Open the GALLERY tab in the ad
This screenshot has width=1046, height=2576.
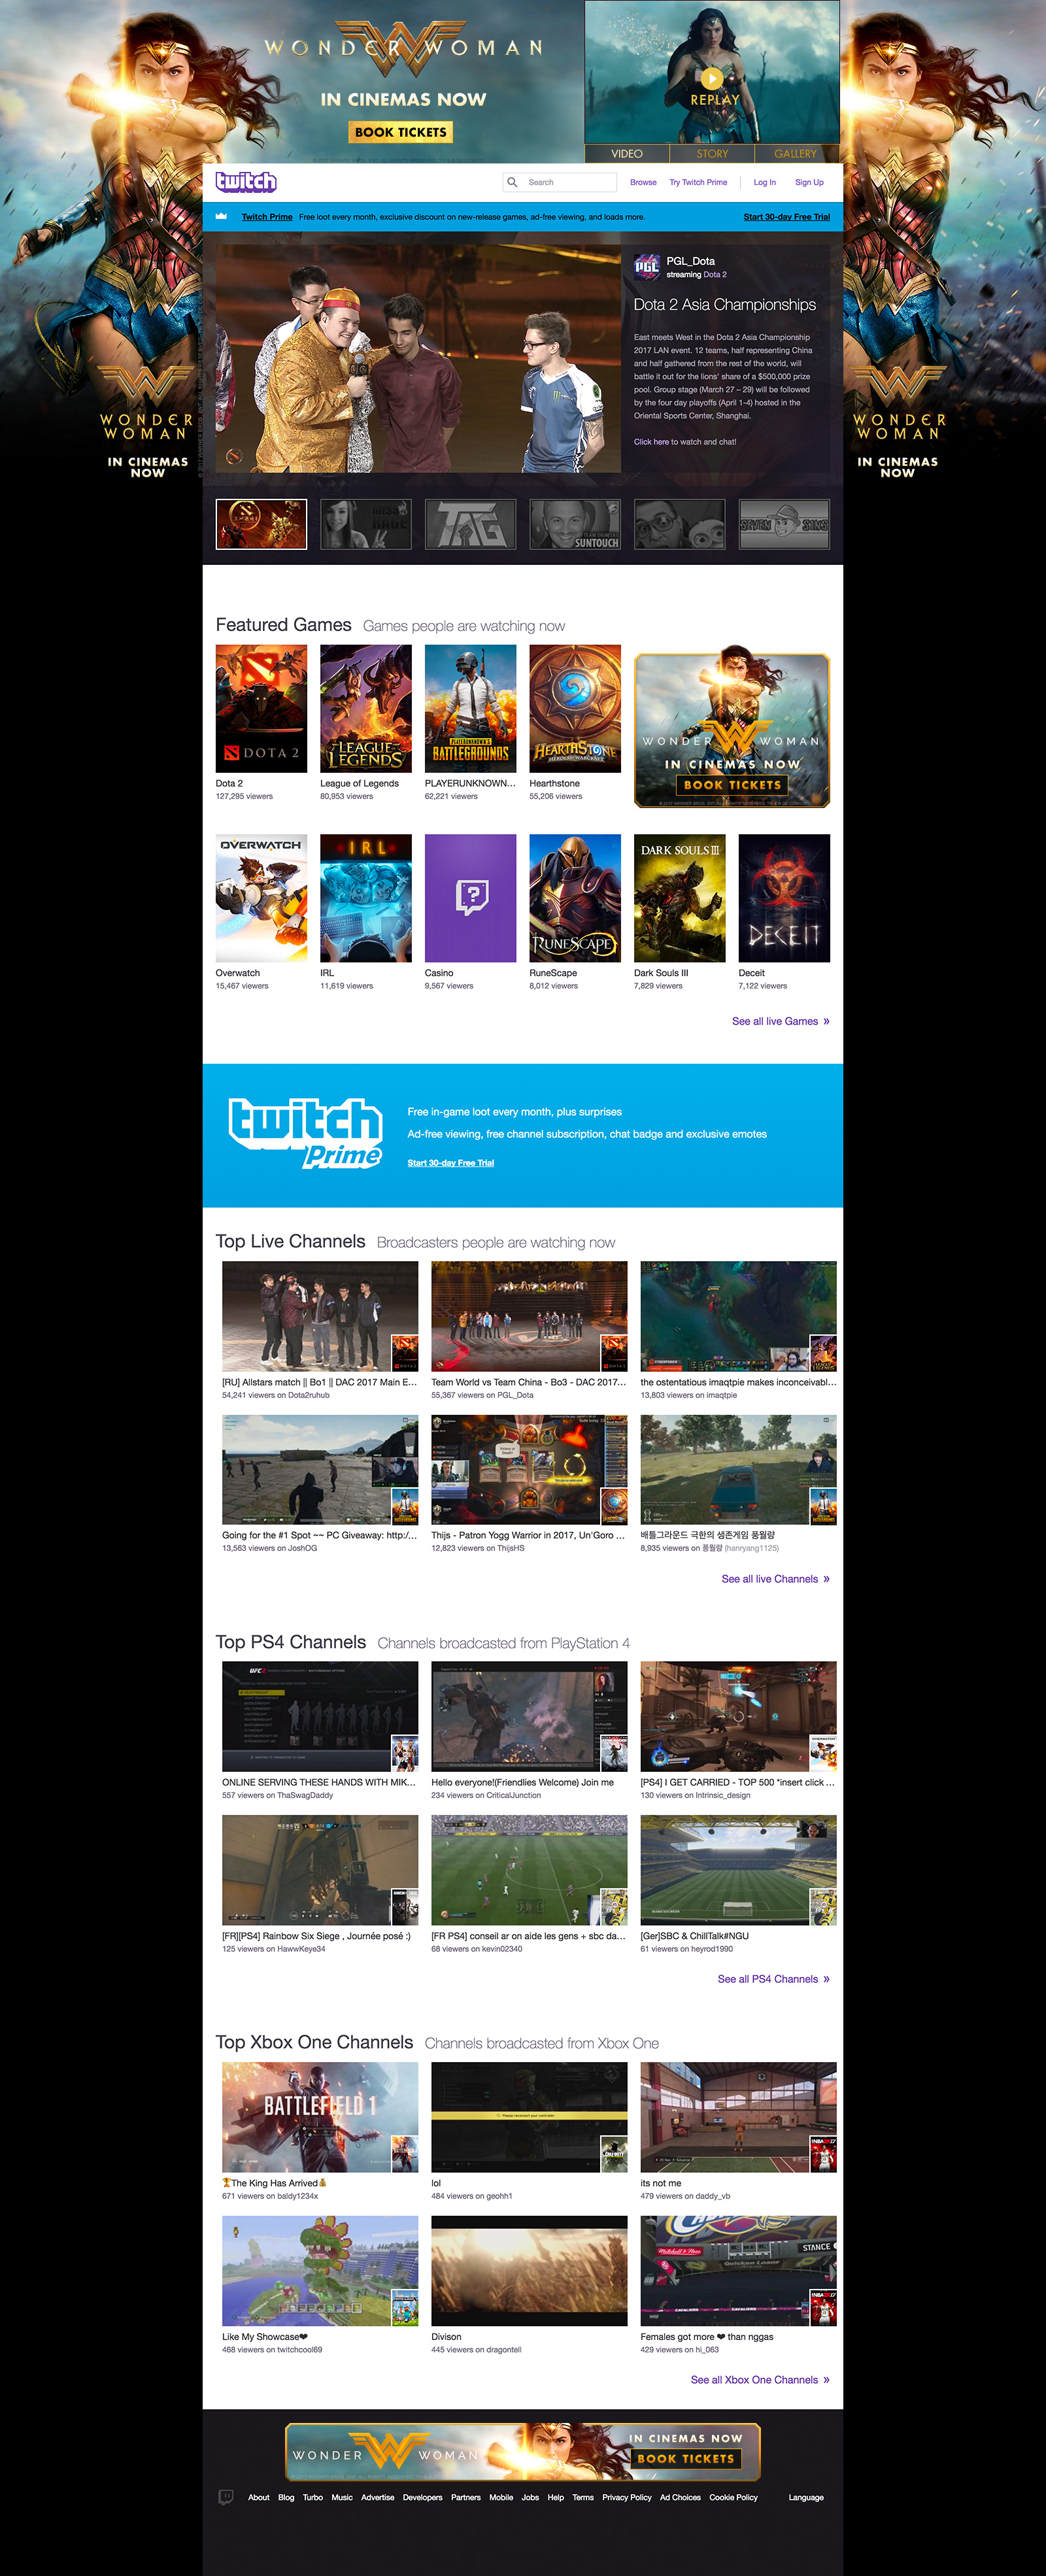coord(796,153)
